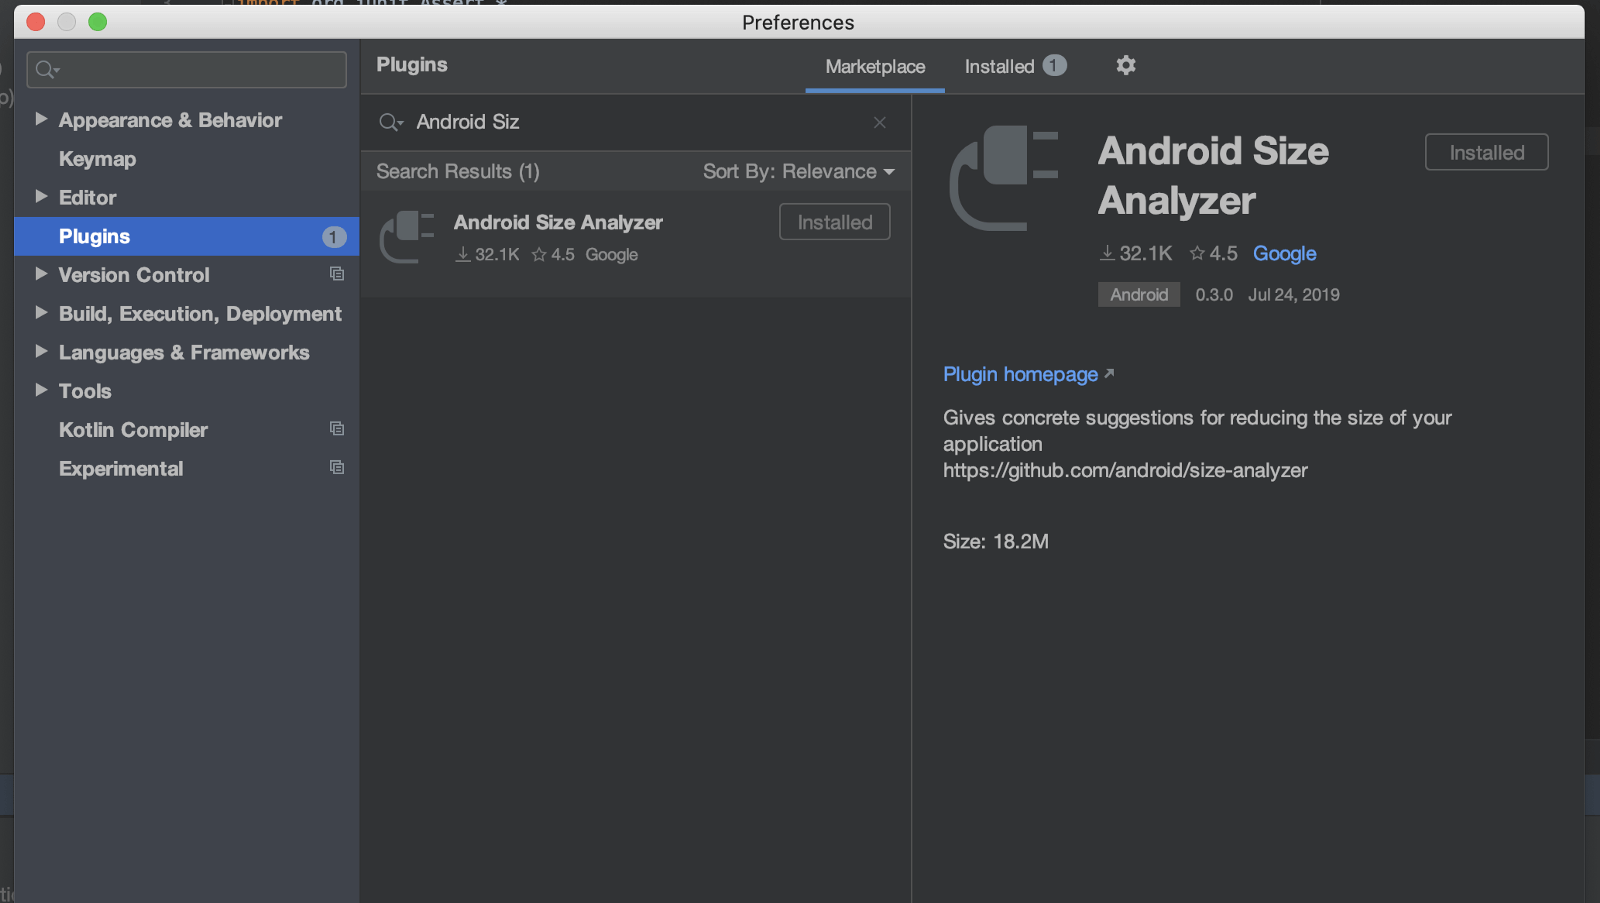The width and height of the screenshot is (1600, 903).
Task: Click the Experimental project-level copy icon
Action: [337, 468]
